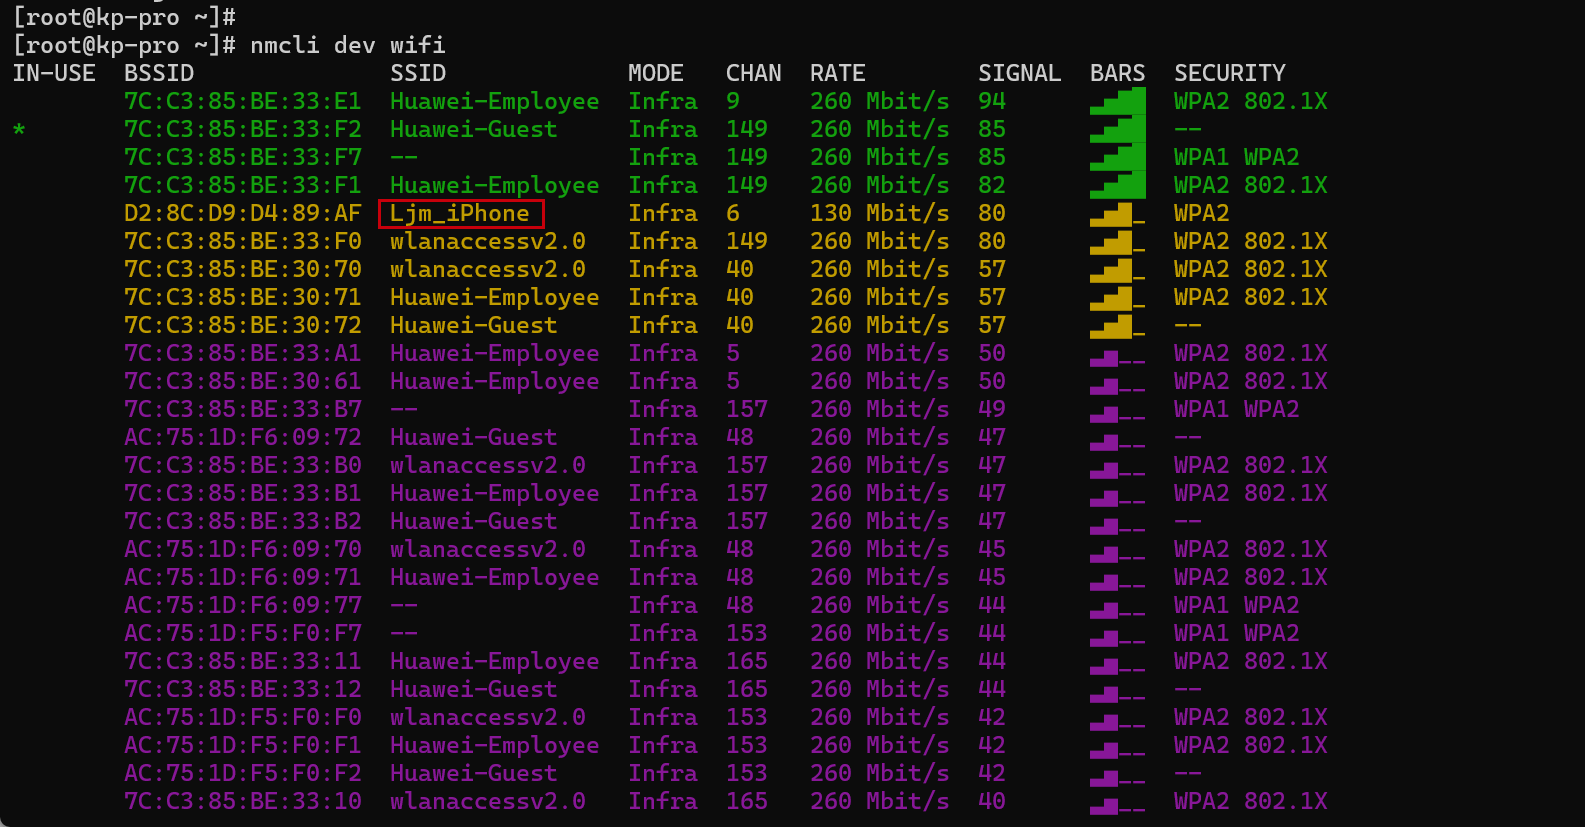The height and width of the screenshot is (827, 1585).
Task: Click WPA1 WPA2 in row 7C:C3:85:BE:33:F7
Action: 1237,157
